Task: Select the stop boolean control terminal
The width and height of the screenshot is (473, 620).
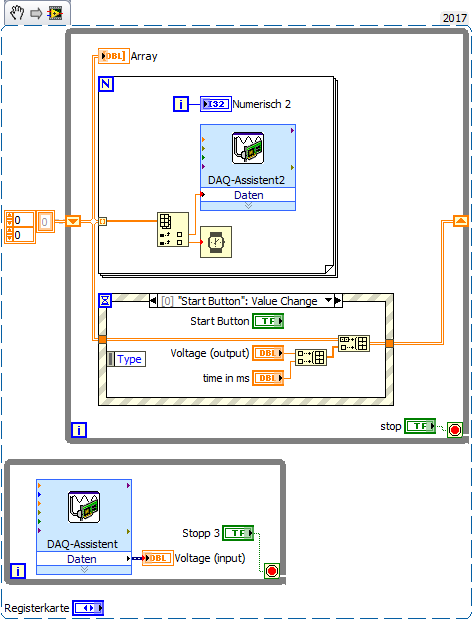Action: 420,426
